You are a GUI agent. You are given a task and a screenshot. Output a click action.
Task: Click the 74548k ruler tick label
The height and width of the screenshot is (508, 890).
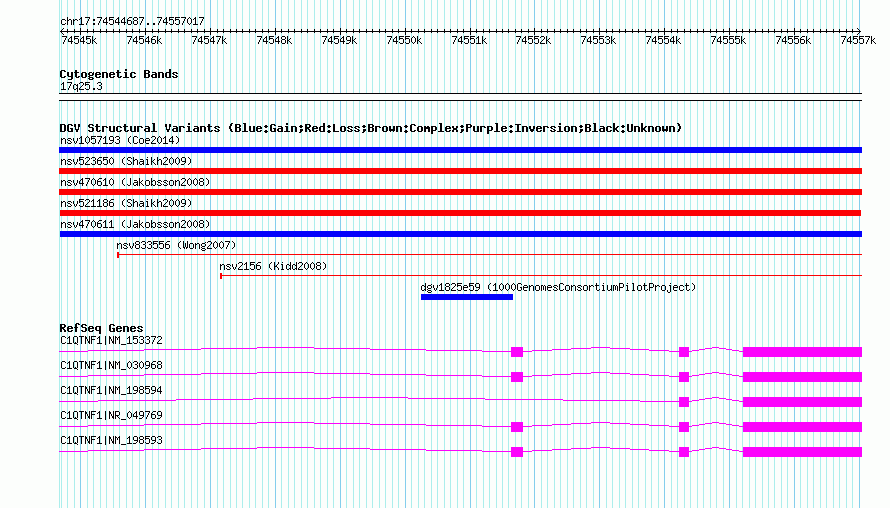[274, 40]
